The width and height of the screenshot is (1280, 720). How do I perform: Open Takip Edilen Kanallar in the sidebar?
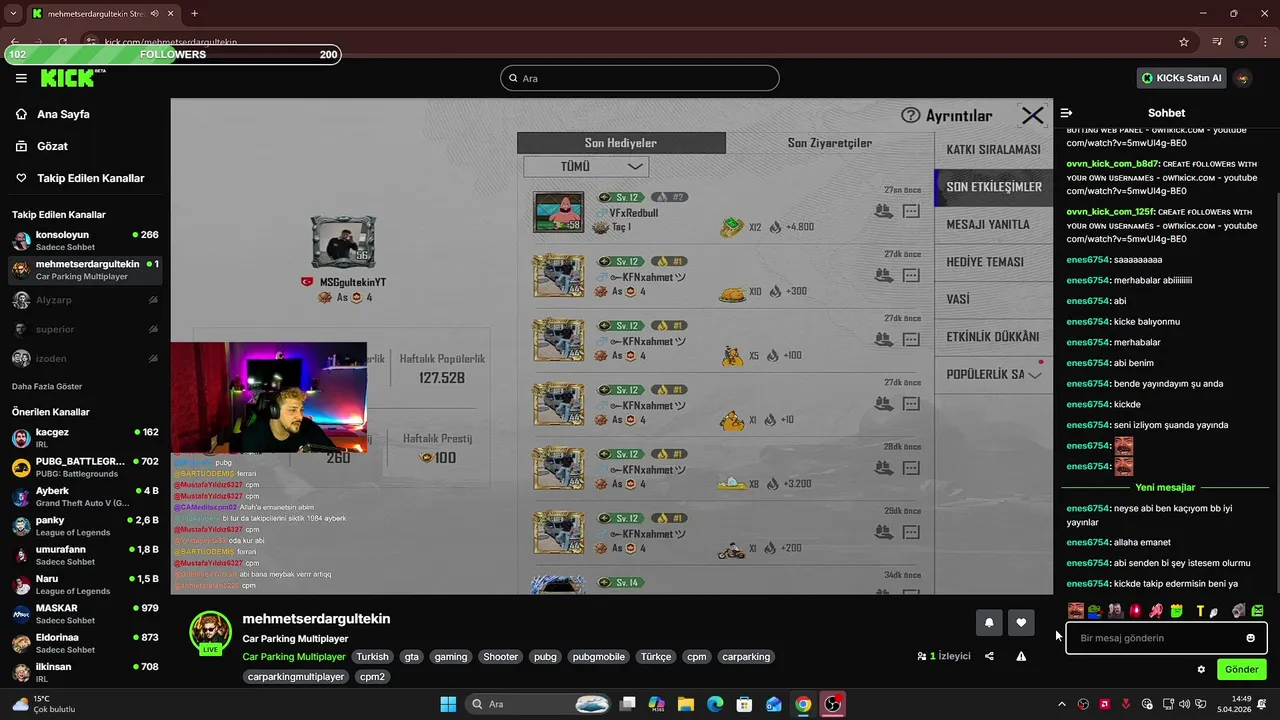pyautogui.click(x=90, y=178)
